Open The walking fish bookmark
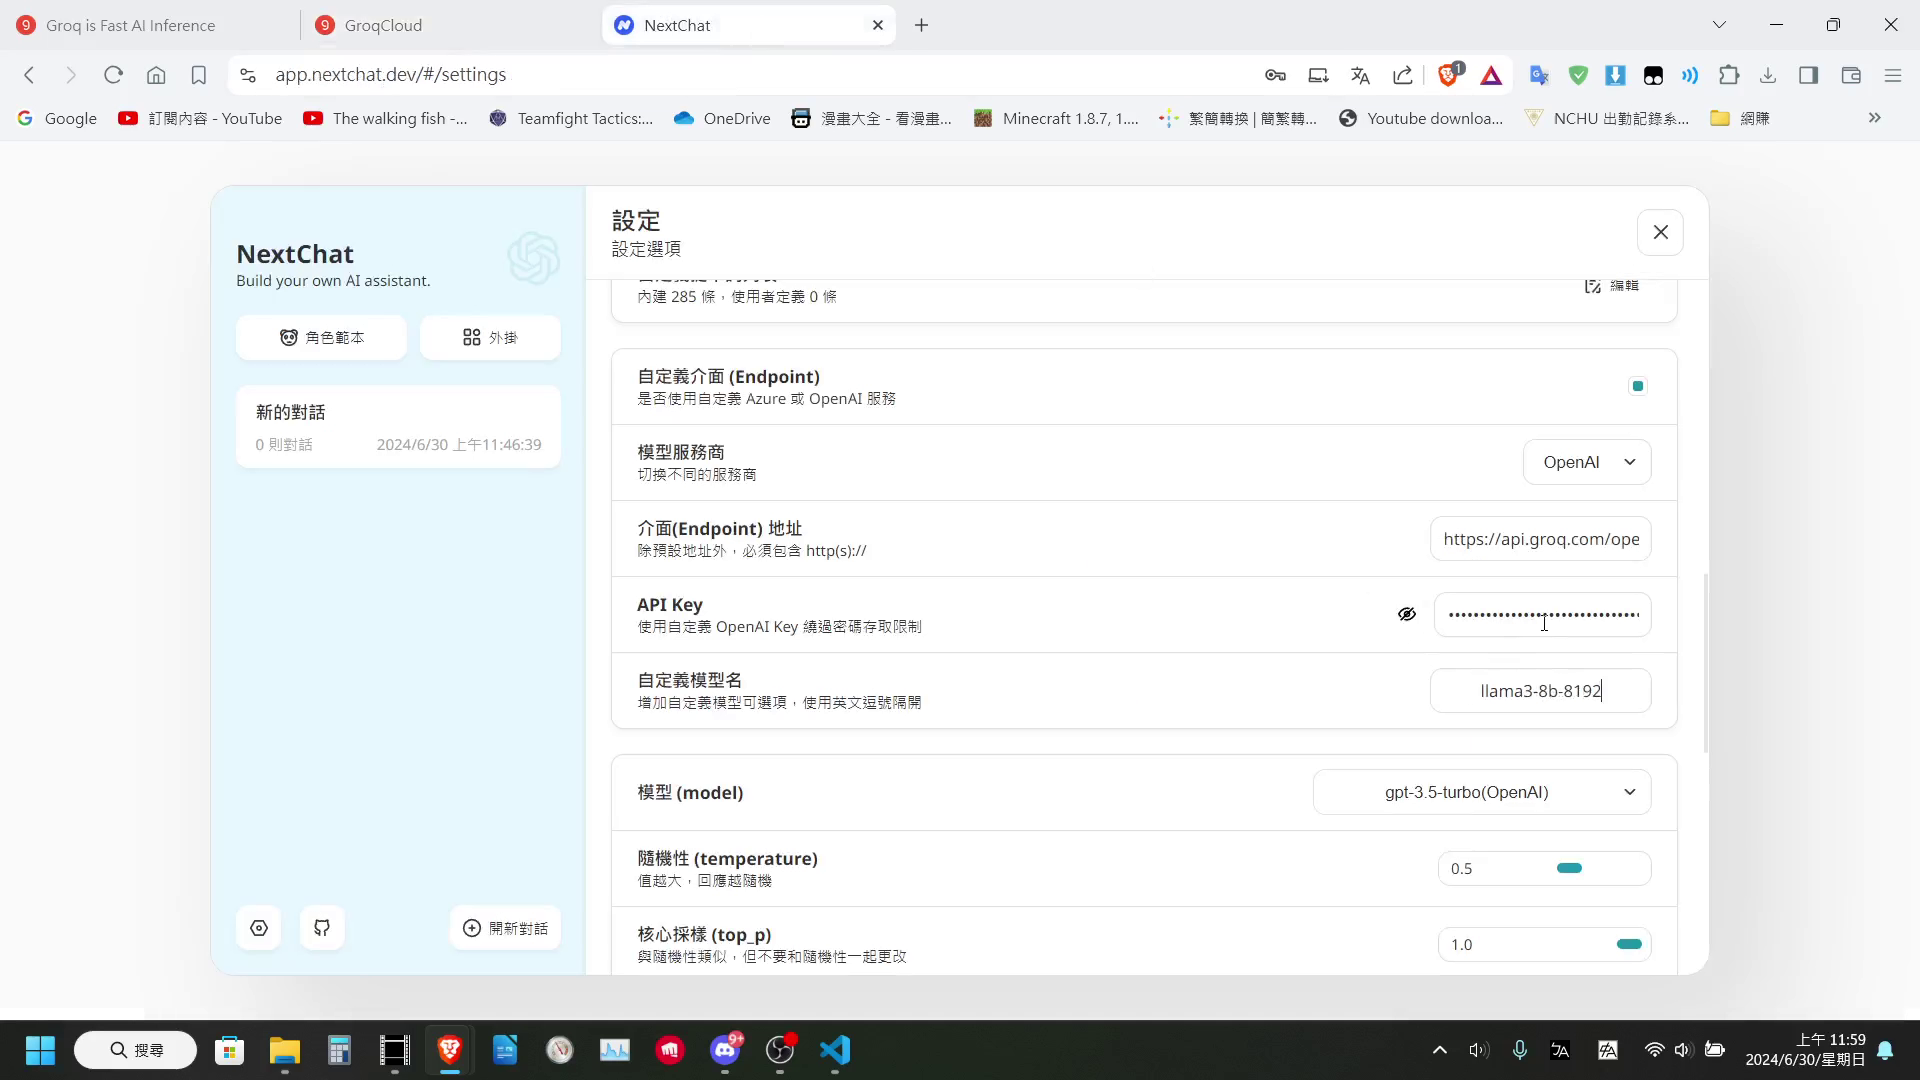 tap(386, 118)
